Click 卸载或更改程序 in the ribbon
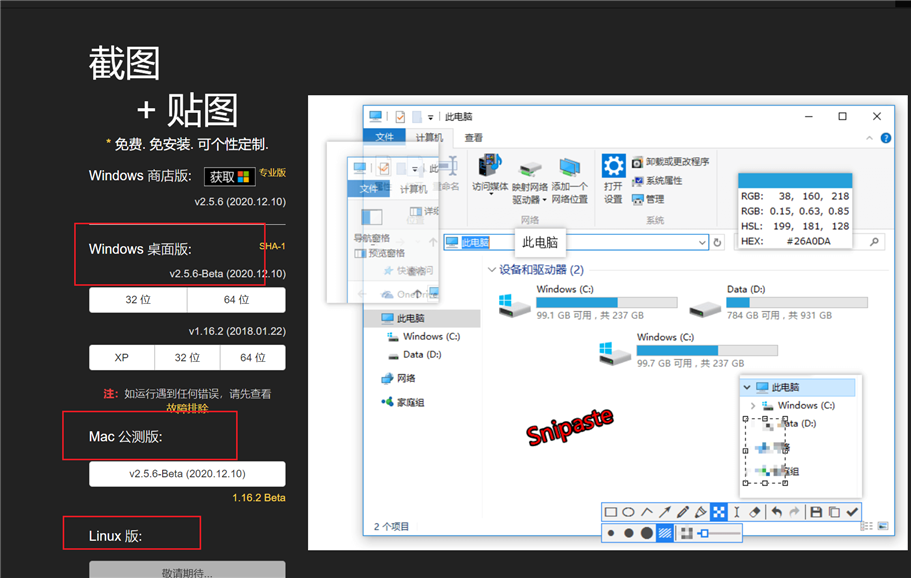 click(670, 161)
